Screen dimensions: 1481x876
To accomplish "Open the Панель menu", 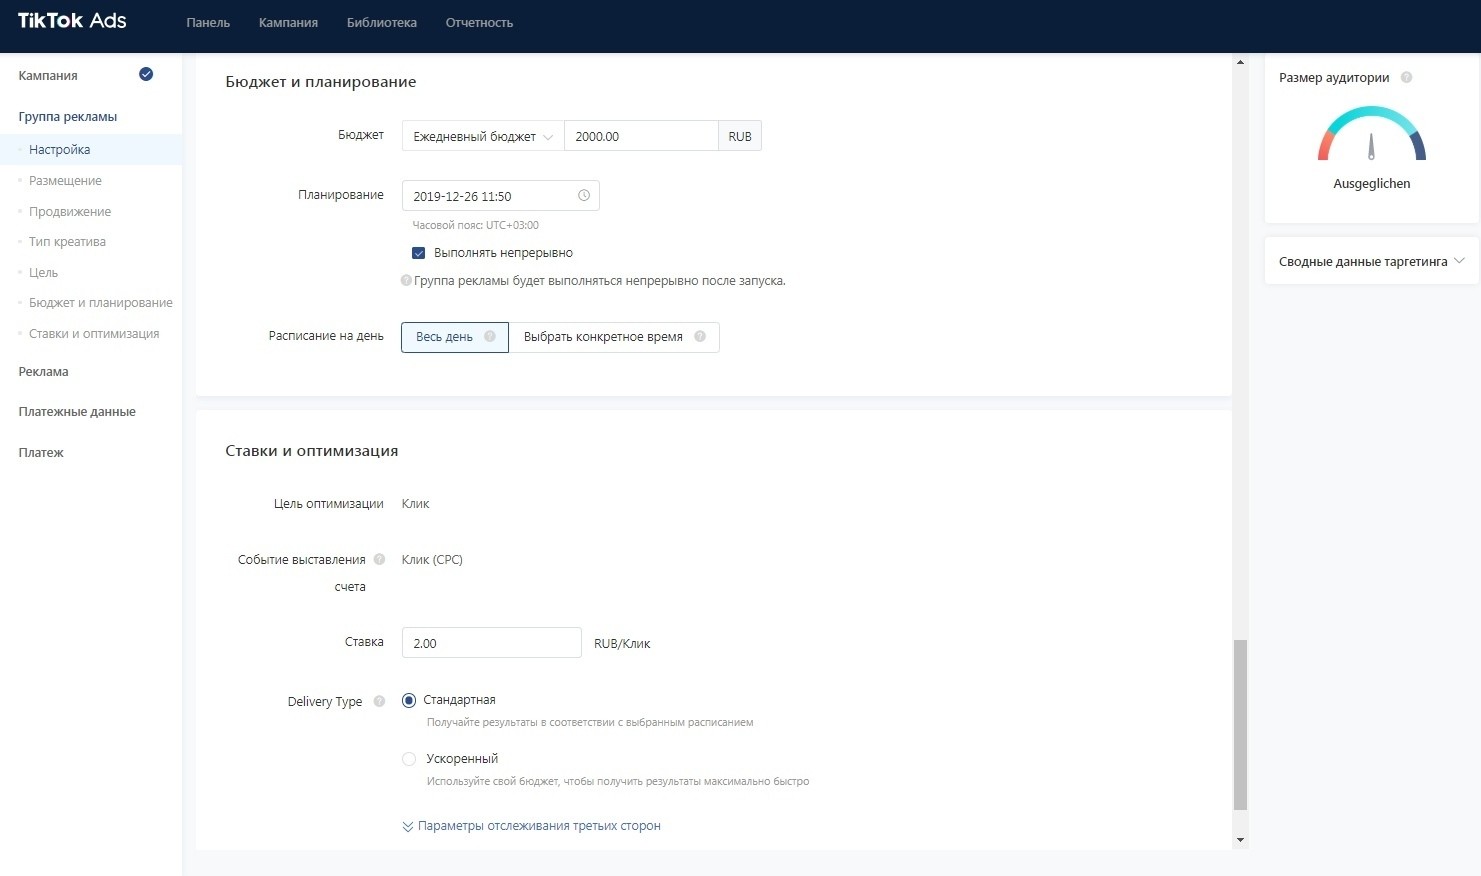I will (208, 22).
